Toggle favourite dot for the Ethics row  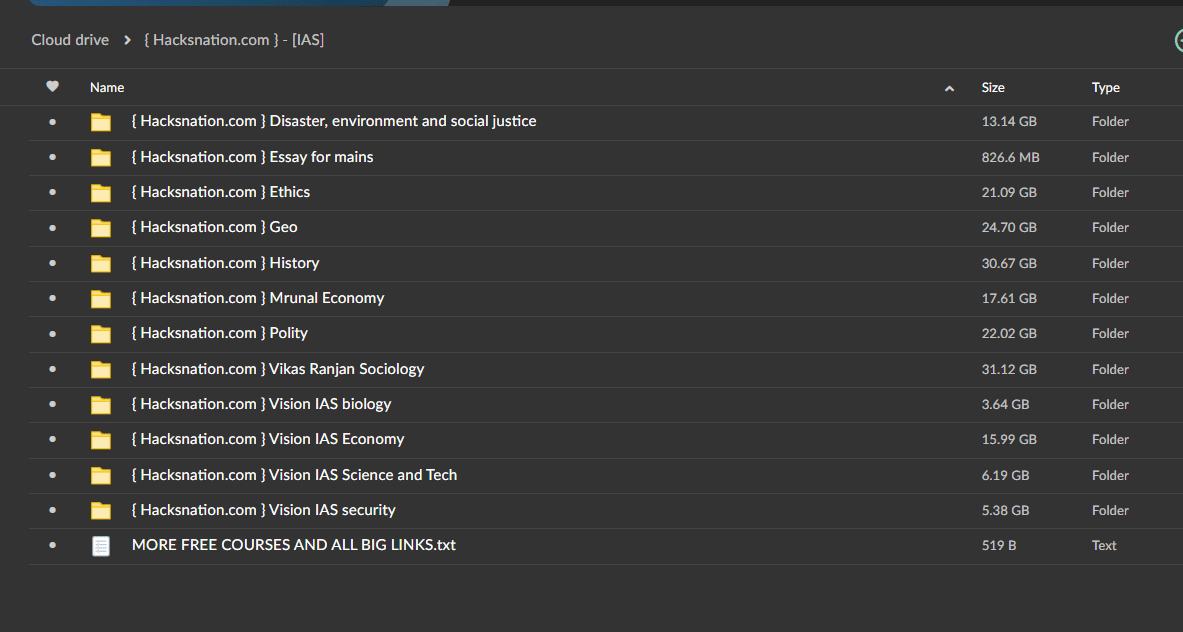[x=52, y=192]
